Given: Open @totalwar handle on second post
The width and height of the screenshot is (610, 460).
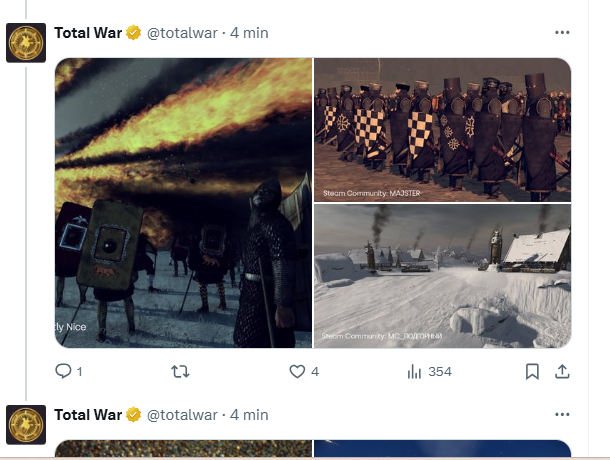Looking at the screenshot, I should [x=182, y=415].
